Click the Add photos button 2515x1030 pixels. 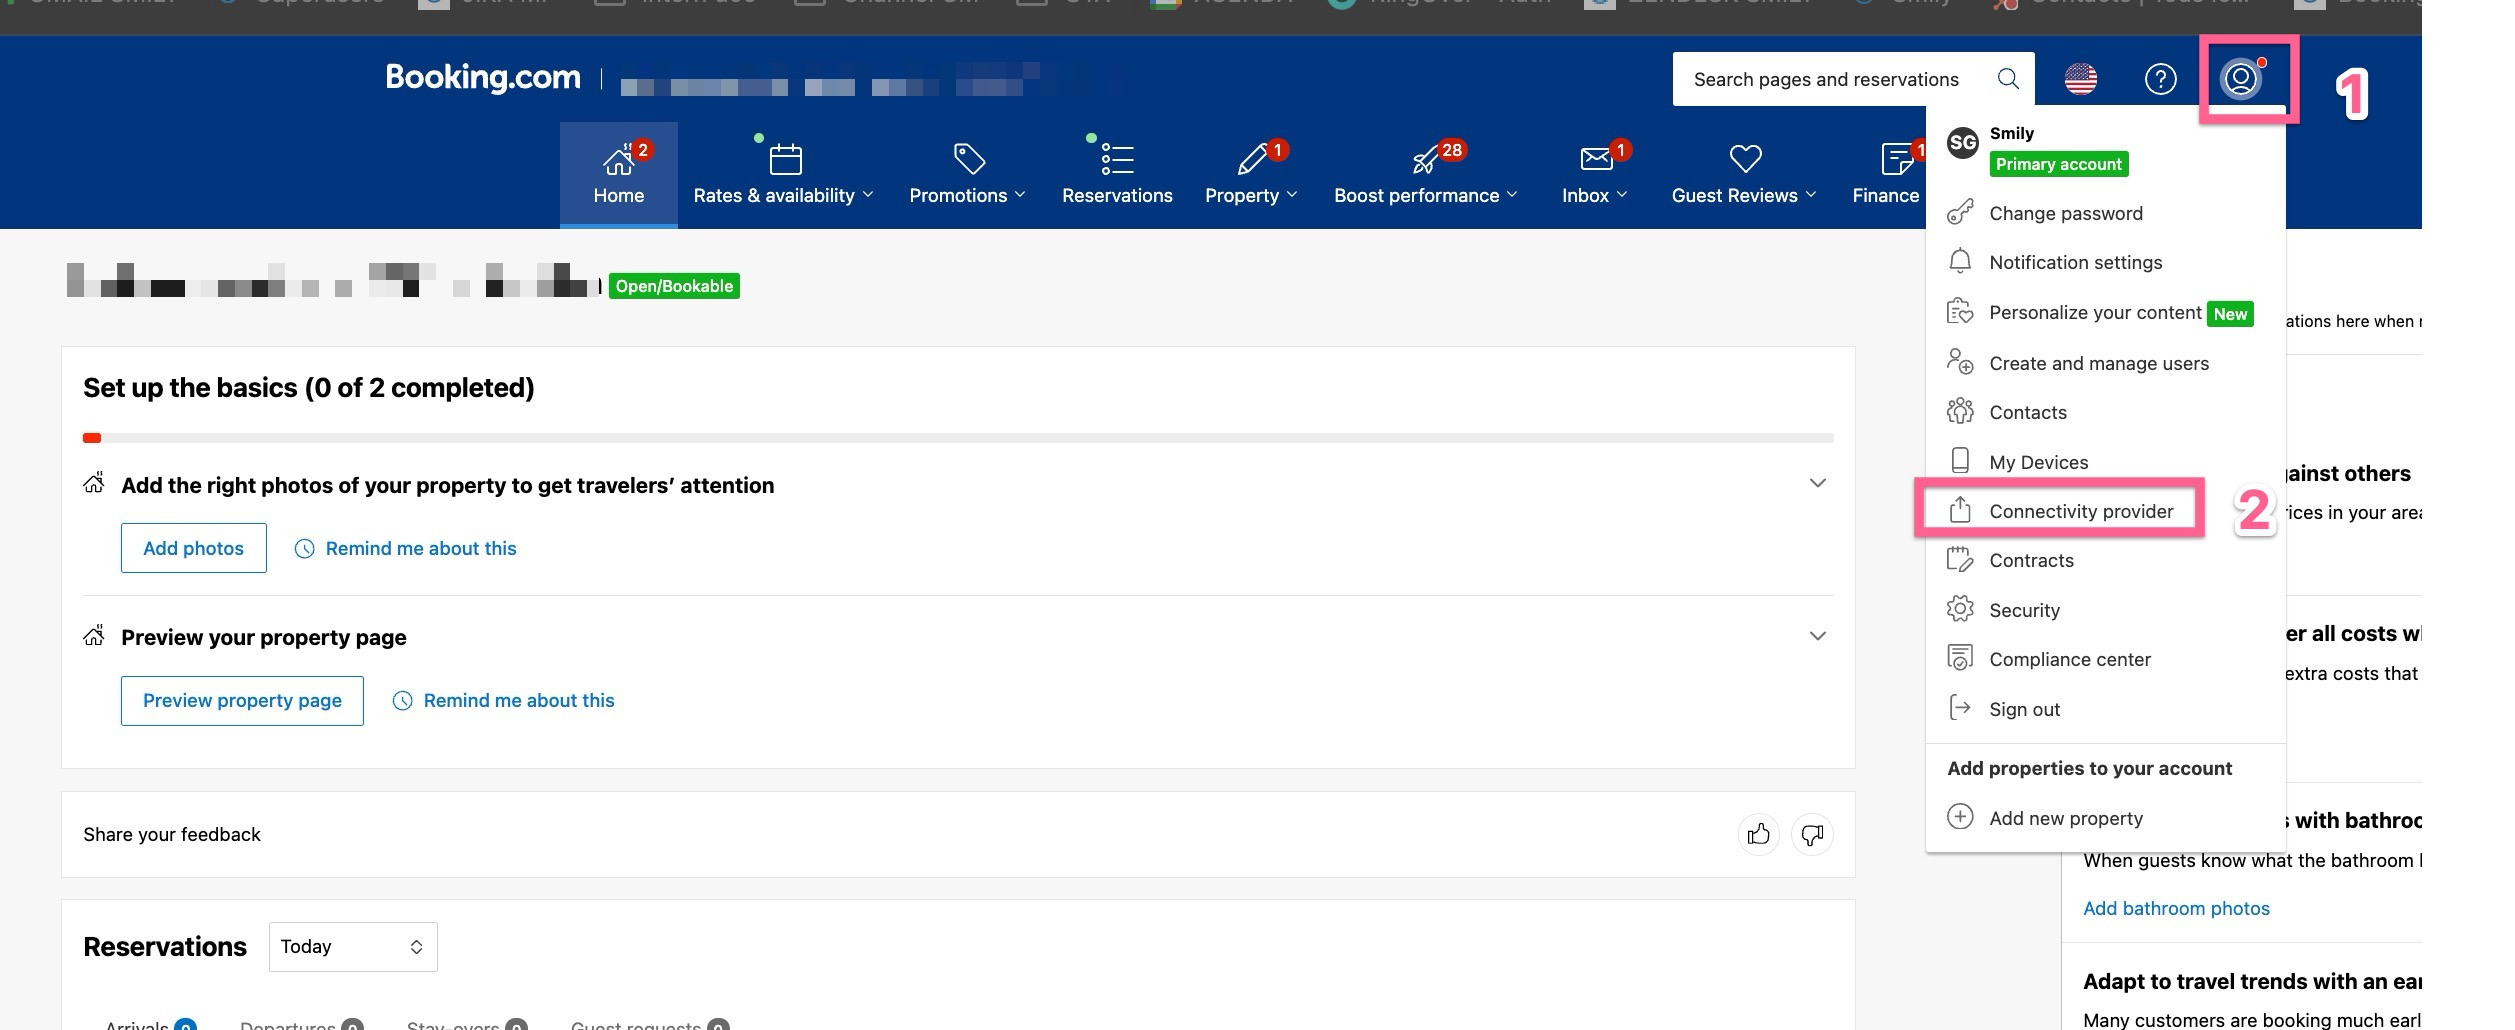tap(193, 548)
